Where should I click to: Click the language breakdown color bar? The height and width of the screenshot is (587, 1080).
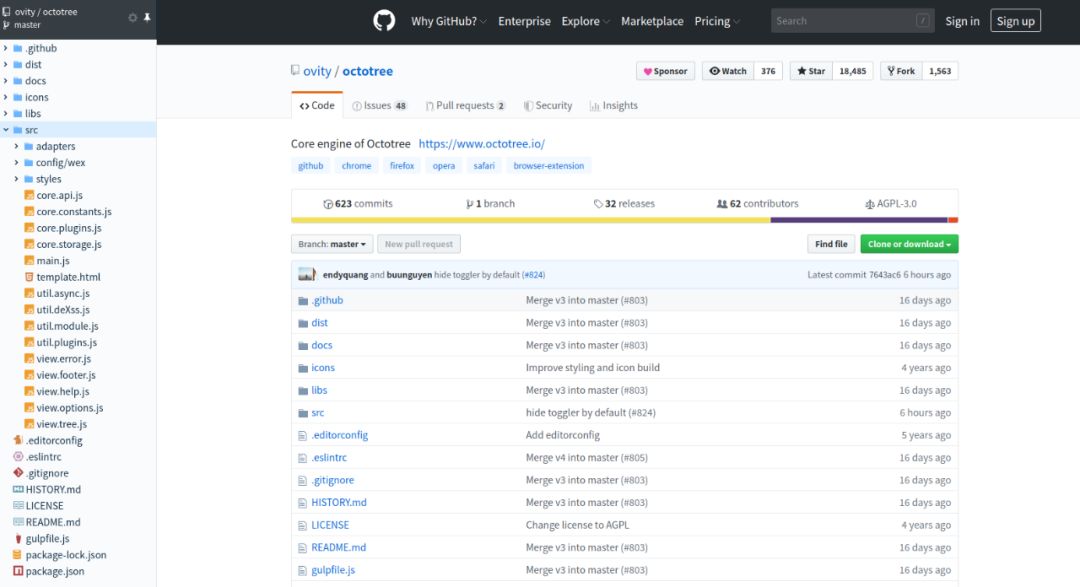(625, 220)
